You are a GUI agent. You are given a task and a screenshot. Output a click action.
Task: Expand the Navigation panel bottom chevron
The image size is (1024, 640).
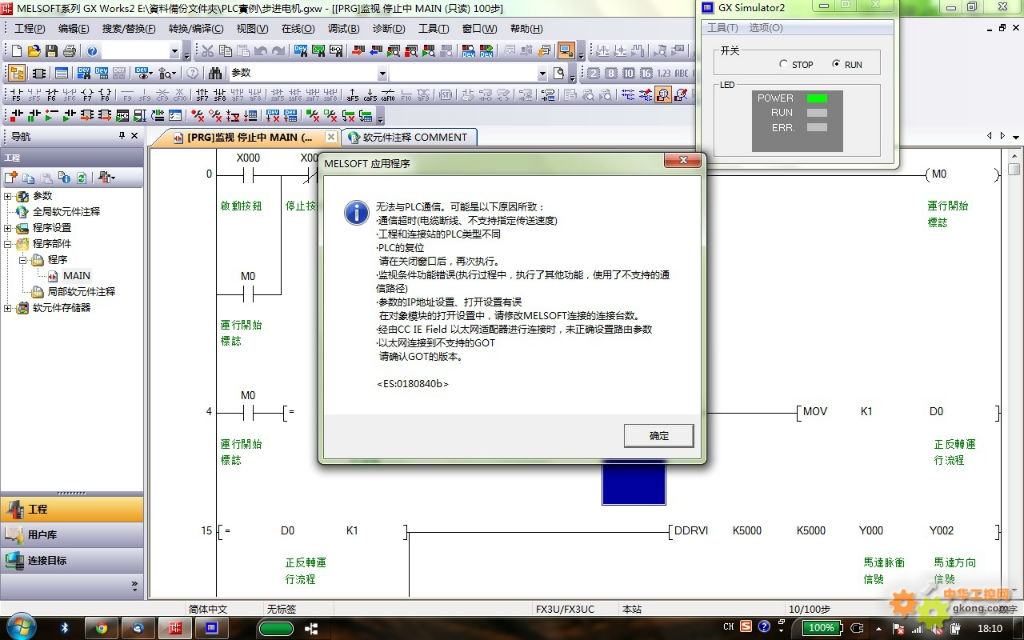tap(135, 585)
